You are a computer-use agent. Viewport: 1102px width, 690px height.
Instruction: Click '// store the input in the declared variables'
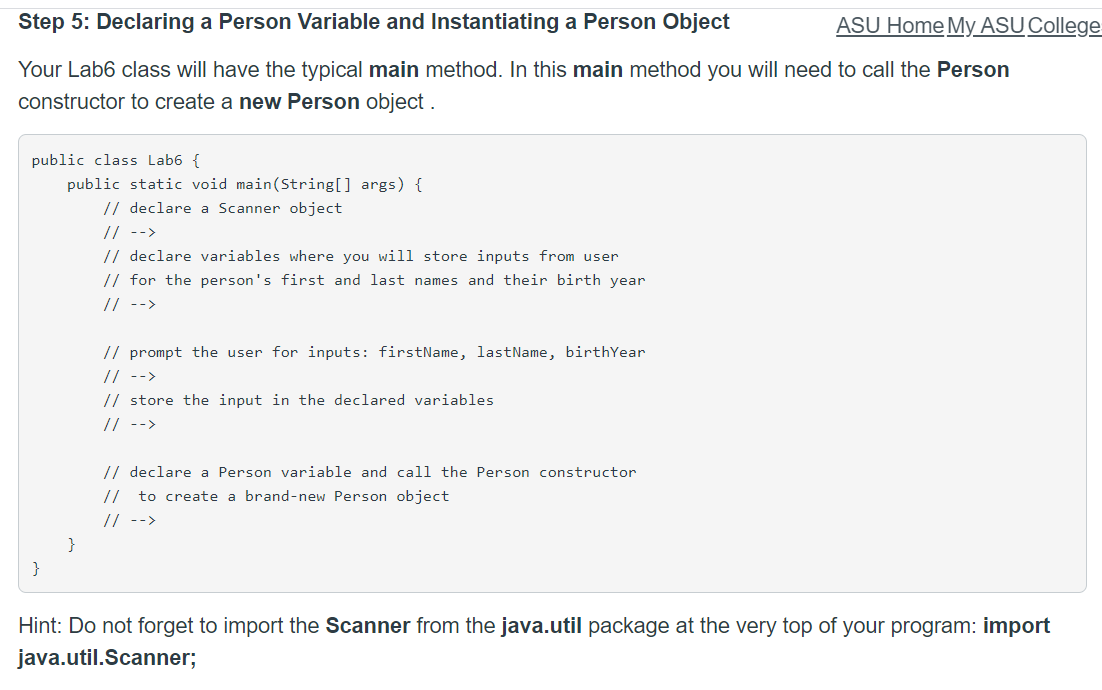point(298,400)
